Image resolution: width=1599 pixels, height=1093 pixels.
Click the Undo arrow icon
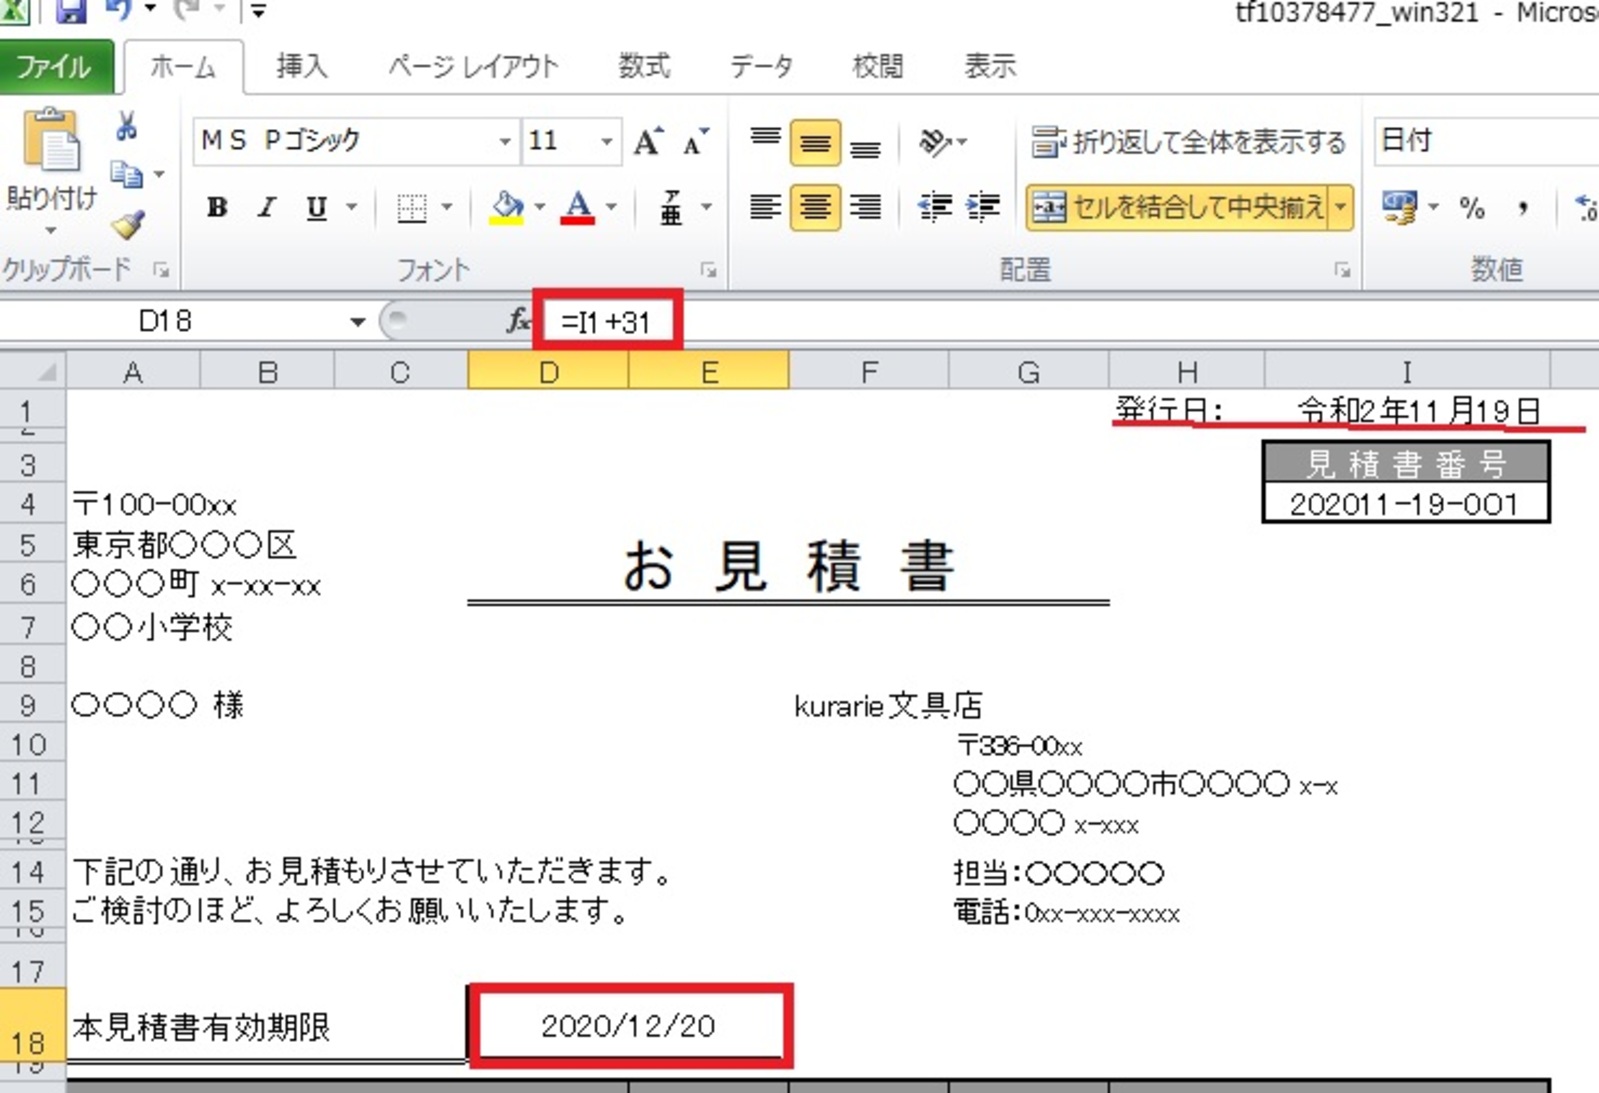click(x=119, y=10)
